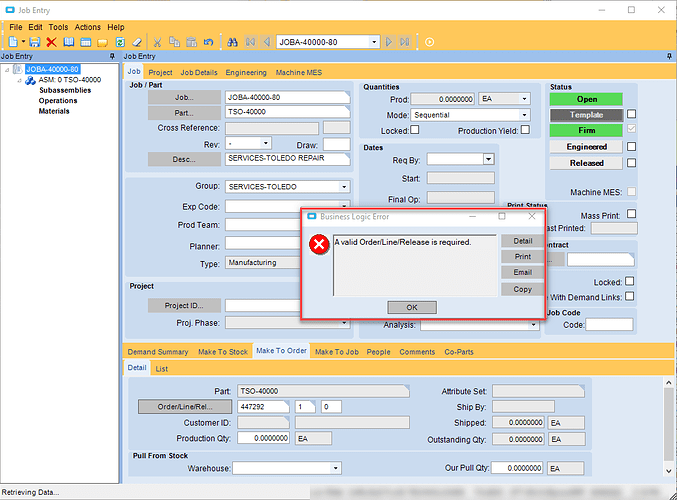
Task: Open the JOBA-40000-80 toolbar combo dropdown
Action: 374,42
